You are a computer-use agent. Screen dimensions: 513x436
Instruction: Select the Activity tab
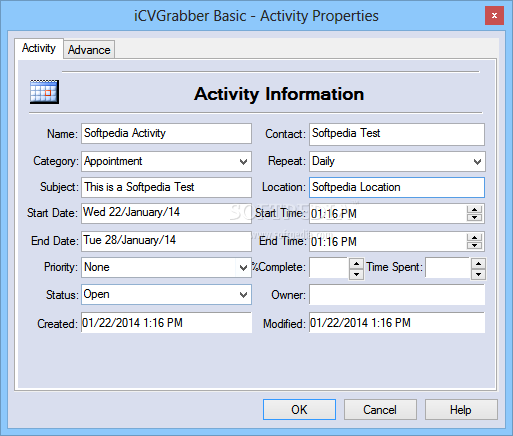(39, 48)
